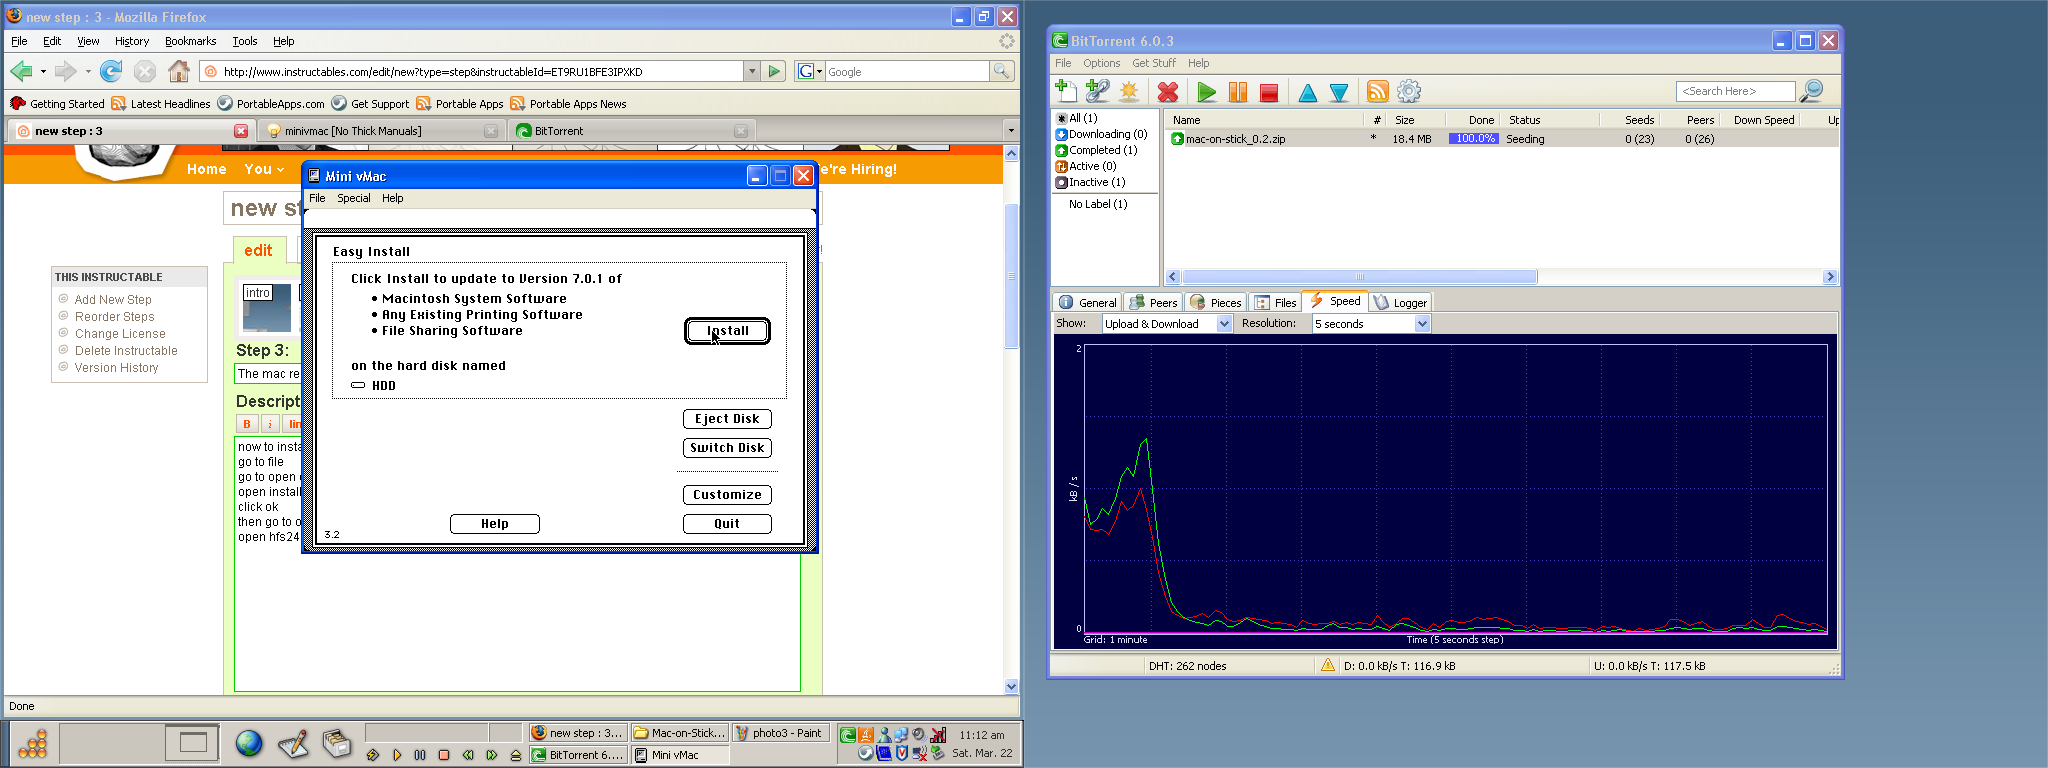Open Firefox search engine dropdown
This screenshot has height=768, width=2048.
[x=809, y=71]
